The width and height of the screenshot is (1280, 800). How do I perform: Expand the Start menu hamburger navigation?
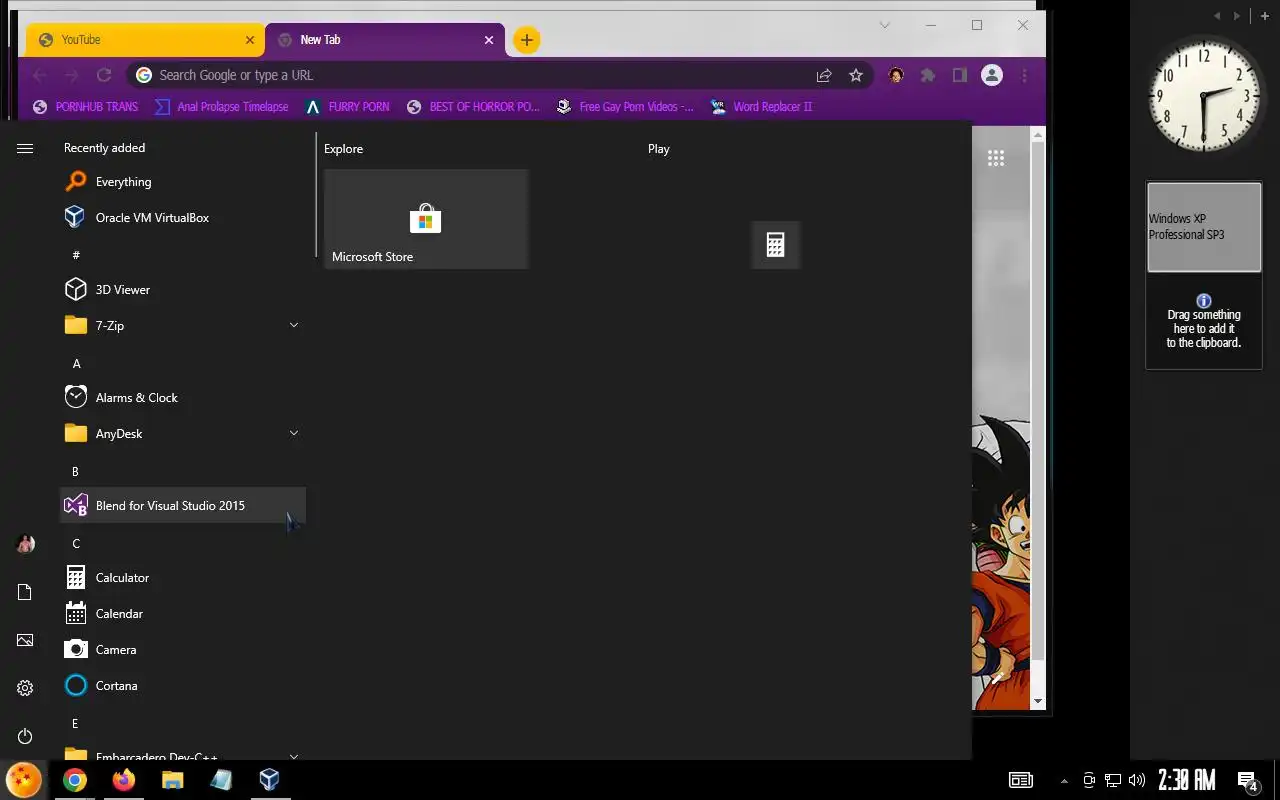click(x=25, y=148)
